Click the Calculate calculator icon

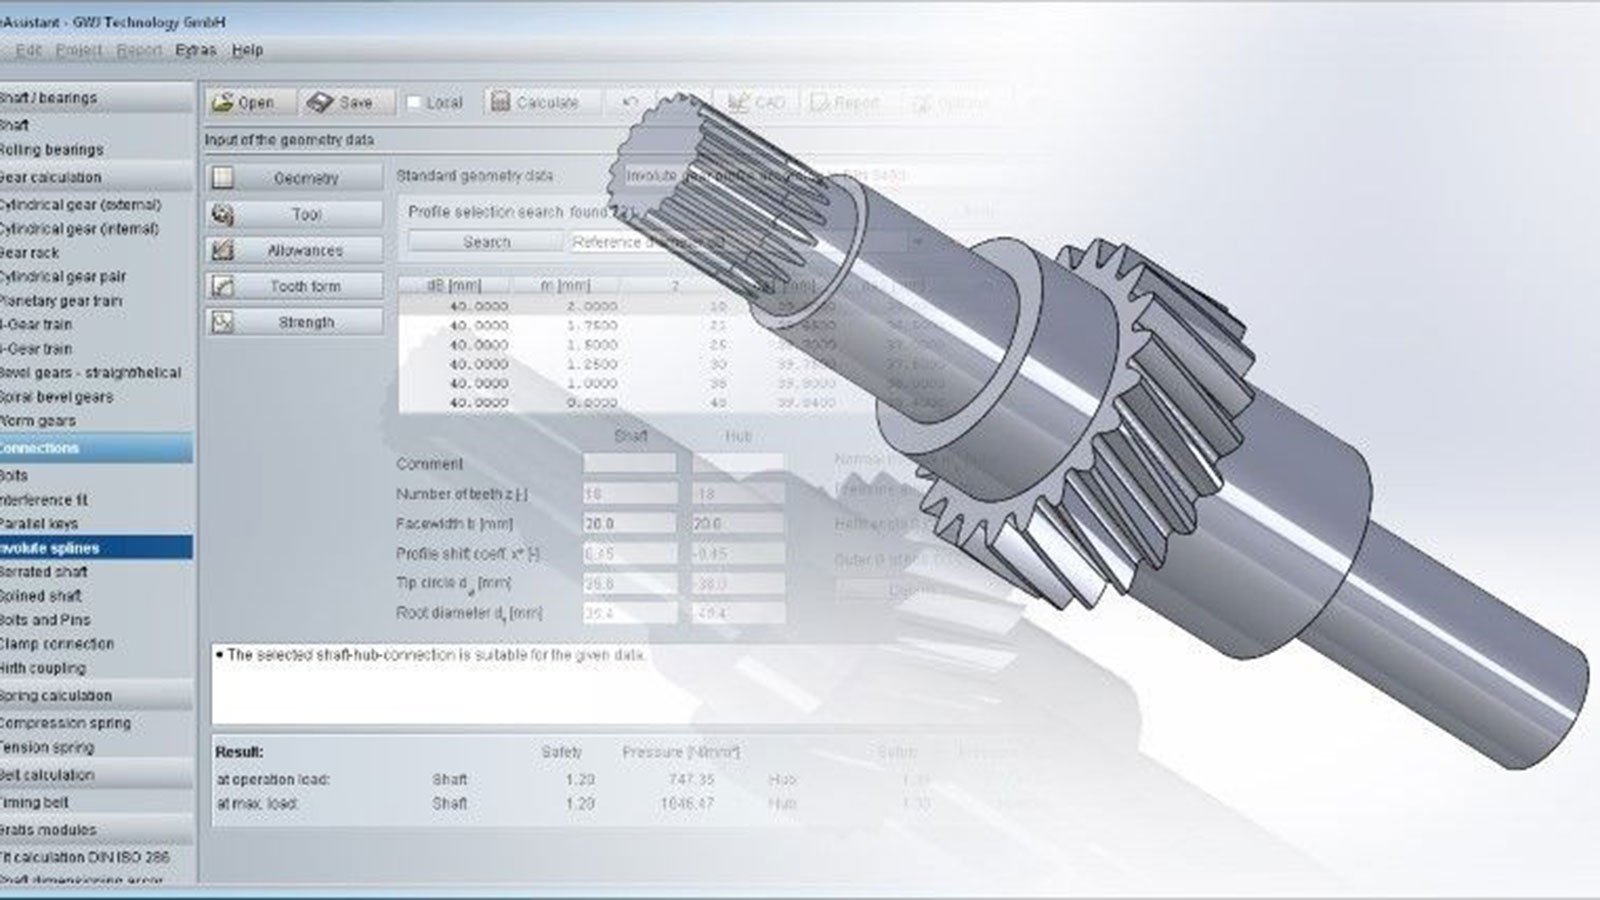click(501, 102)
